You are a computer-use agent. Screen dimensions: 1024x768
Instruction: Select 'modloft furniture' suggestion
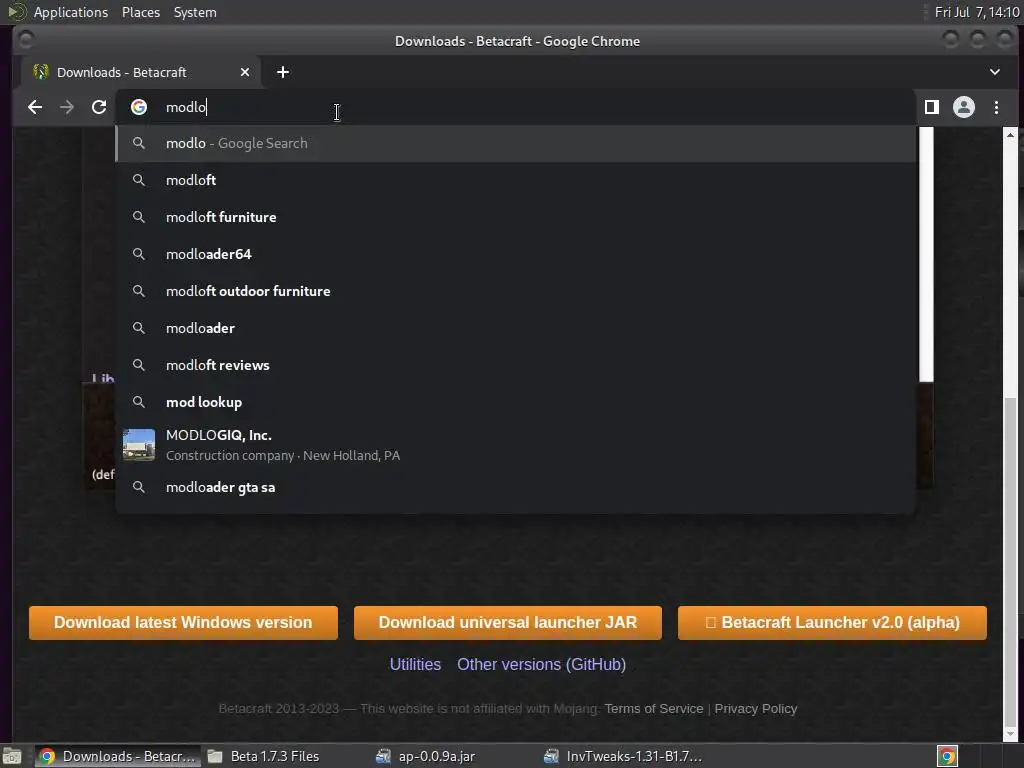pyautogui.click(x=516, y=217)
